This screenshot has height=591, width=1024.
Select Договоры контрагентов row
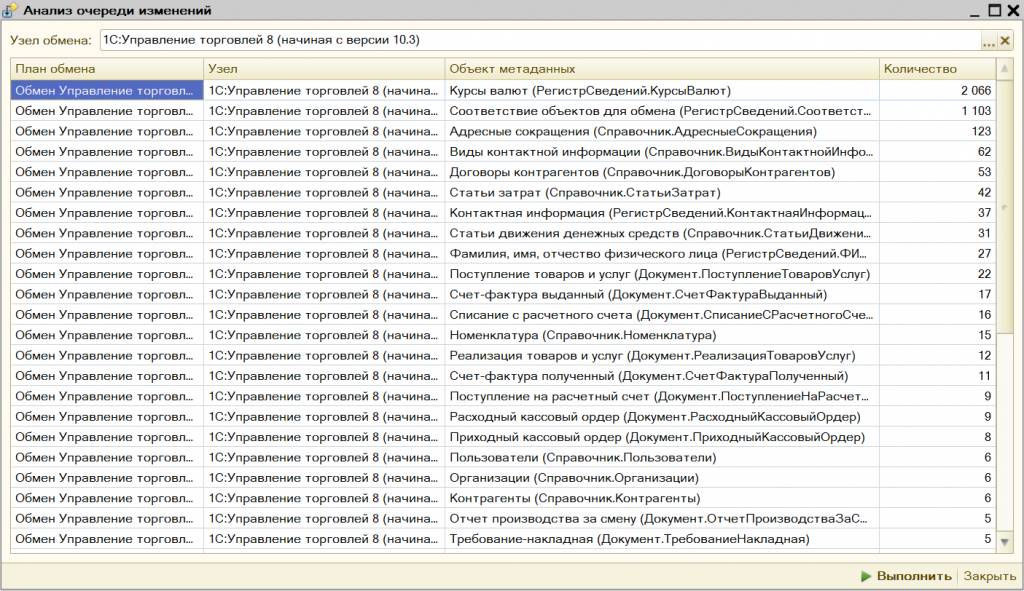[x=503, y=172]
